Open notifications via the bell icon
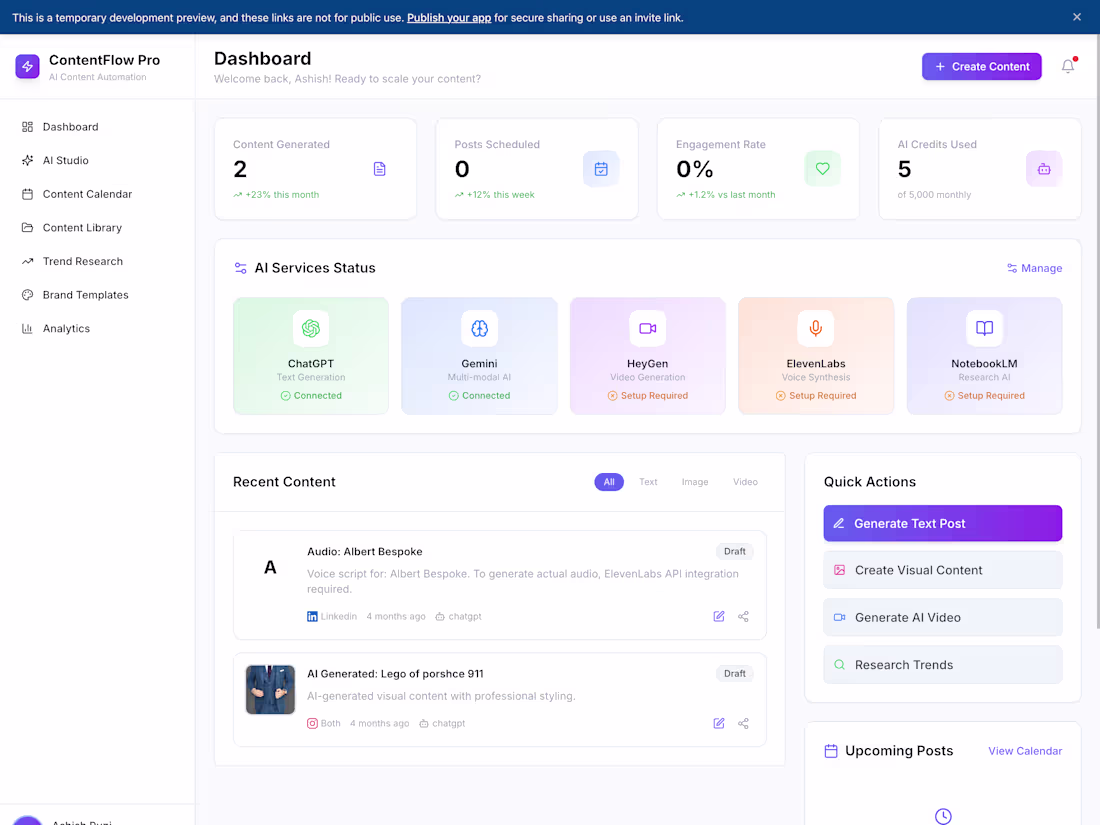This screenshot has width=1100, height=825. click(1067, 66)
